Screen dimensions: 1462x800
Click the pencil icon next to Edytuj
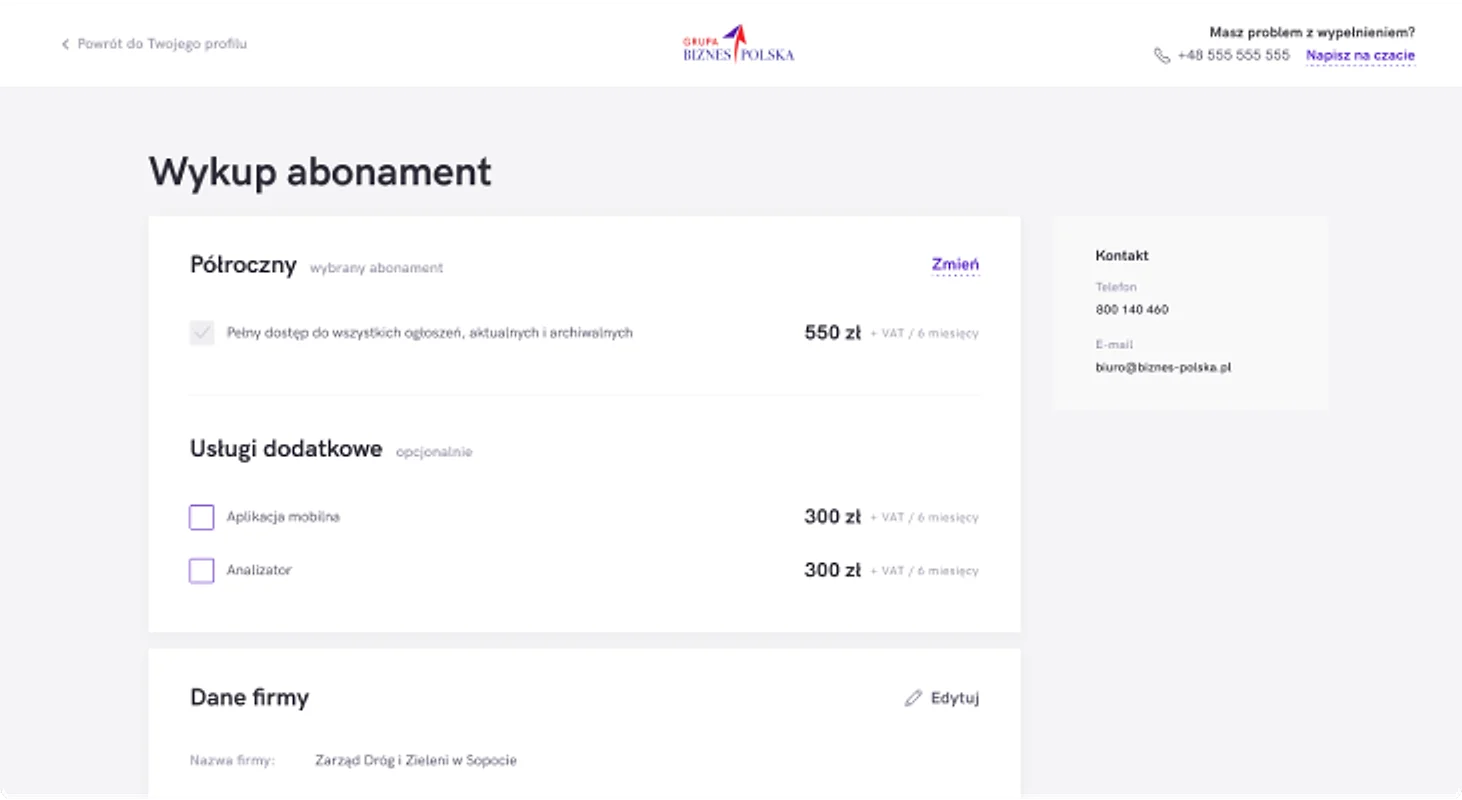(x=913, y=698)
